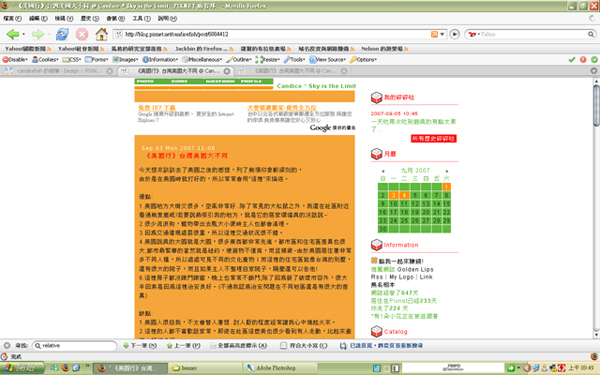Click the Find Previous up arrow button
The image size is (600, 375).
coord(184,346)
